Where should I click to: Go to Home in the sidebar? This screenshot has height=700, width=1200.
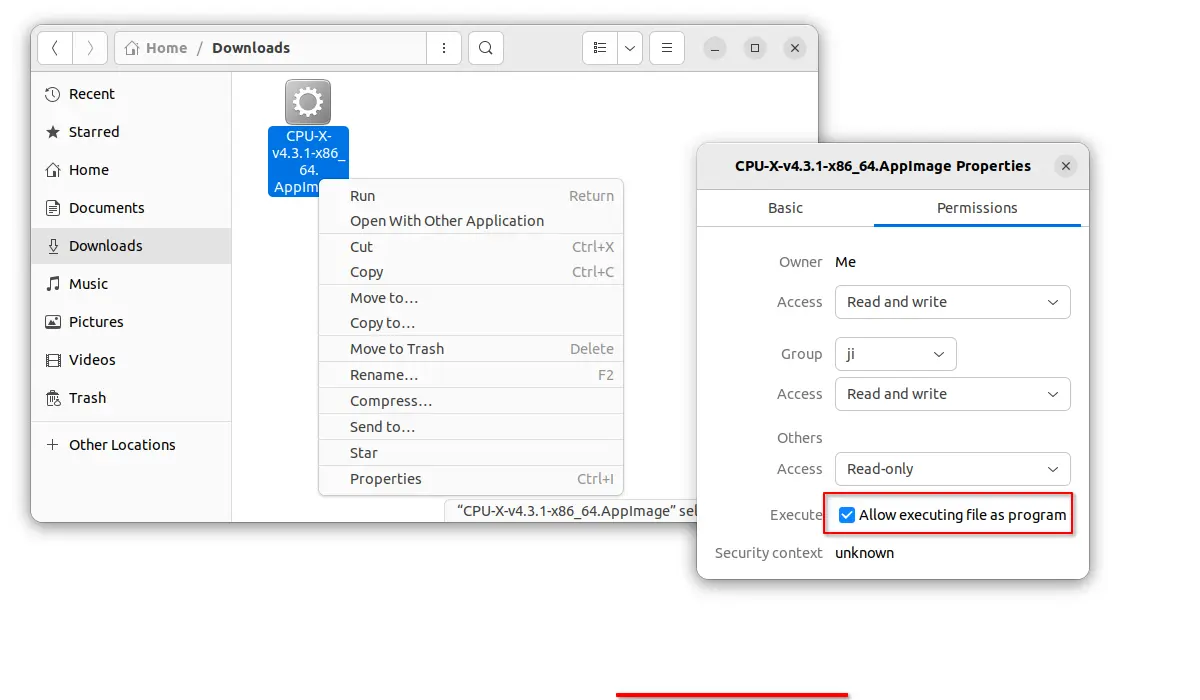[131, 170]
